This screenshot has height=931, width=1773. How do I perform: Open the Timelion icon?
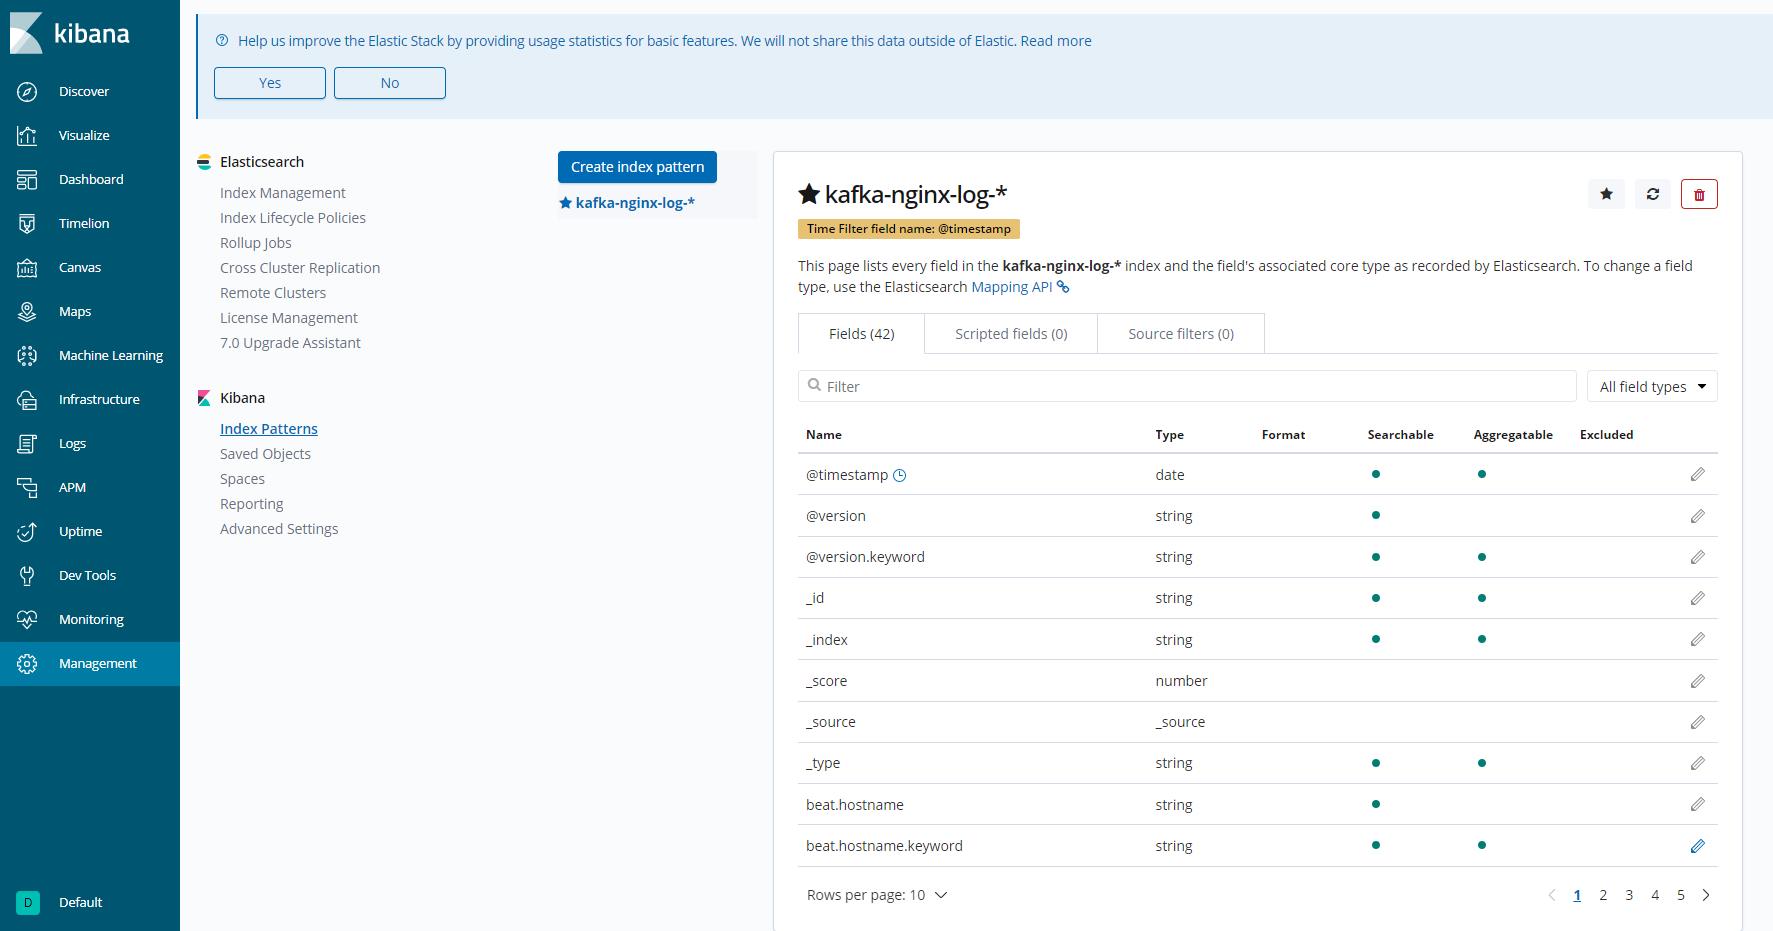click(27, 223)
